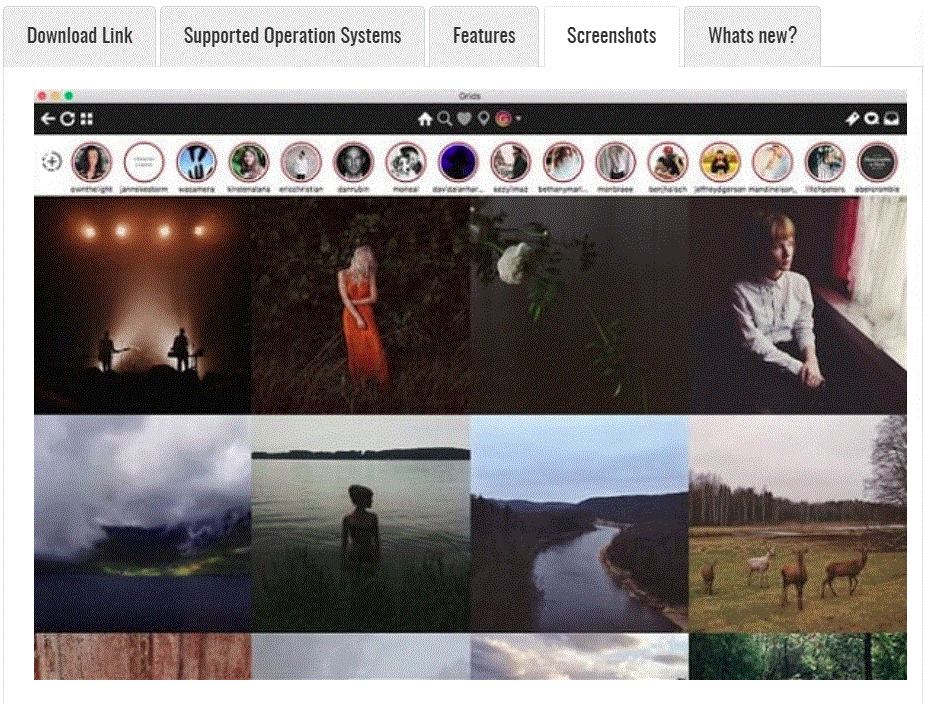Open the Supported Operation Systems tab

point(293,36)
